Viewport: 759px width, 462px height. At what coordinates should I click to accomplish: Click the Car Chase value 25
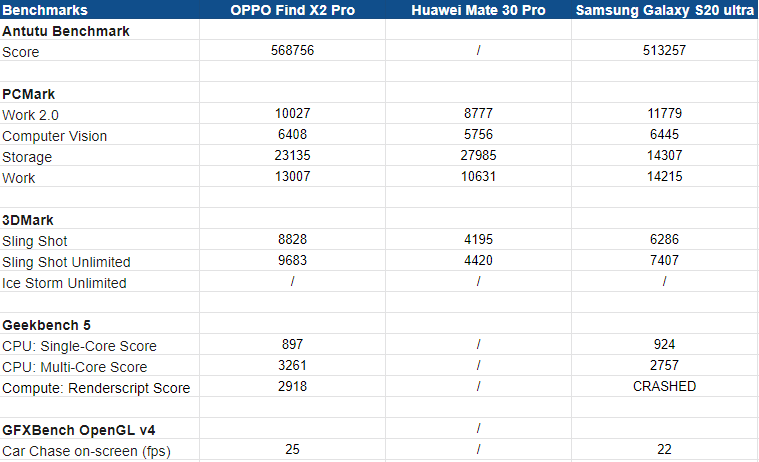pos(292,449)
